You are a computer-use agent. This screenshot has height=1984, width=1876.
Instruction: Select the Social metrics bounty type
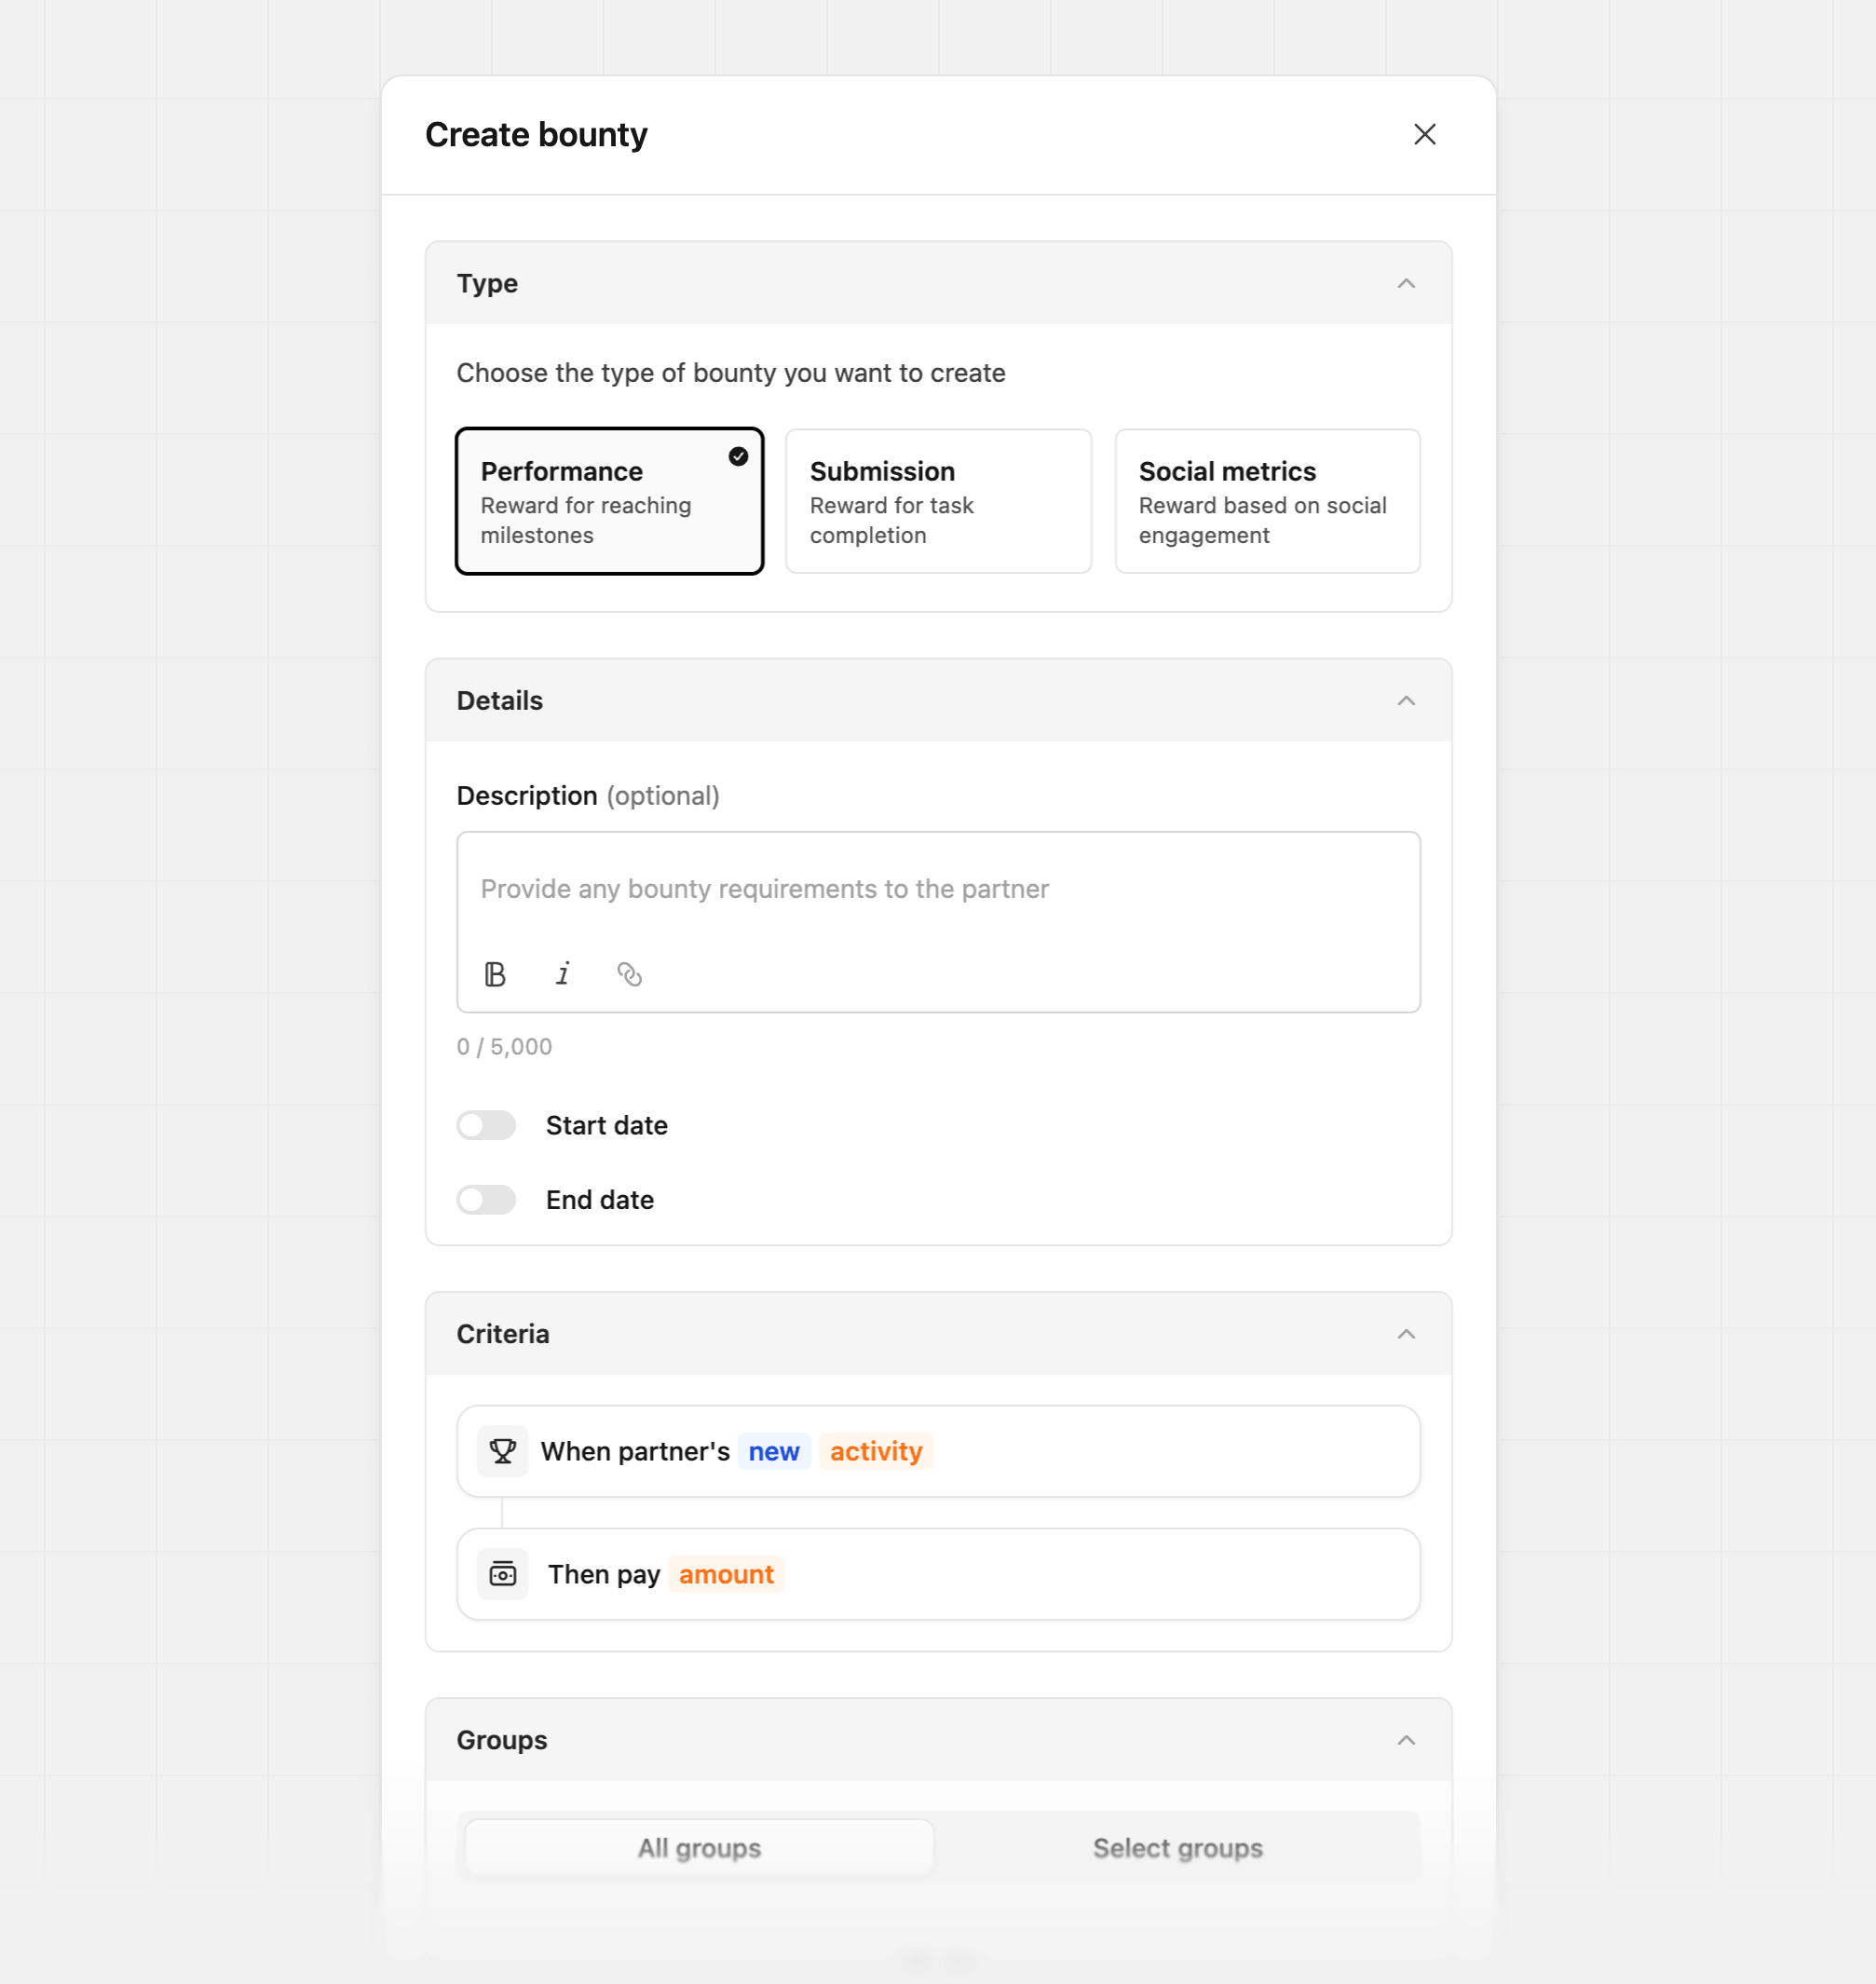tap(1267, 501)
